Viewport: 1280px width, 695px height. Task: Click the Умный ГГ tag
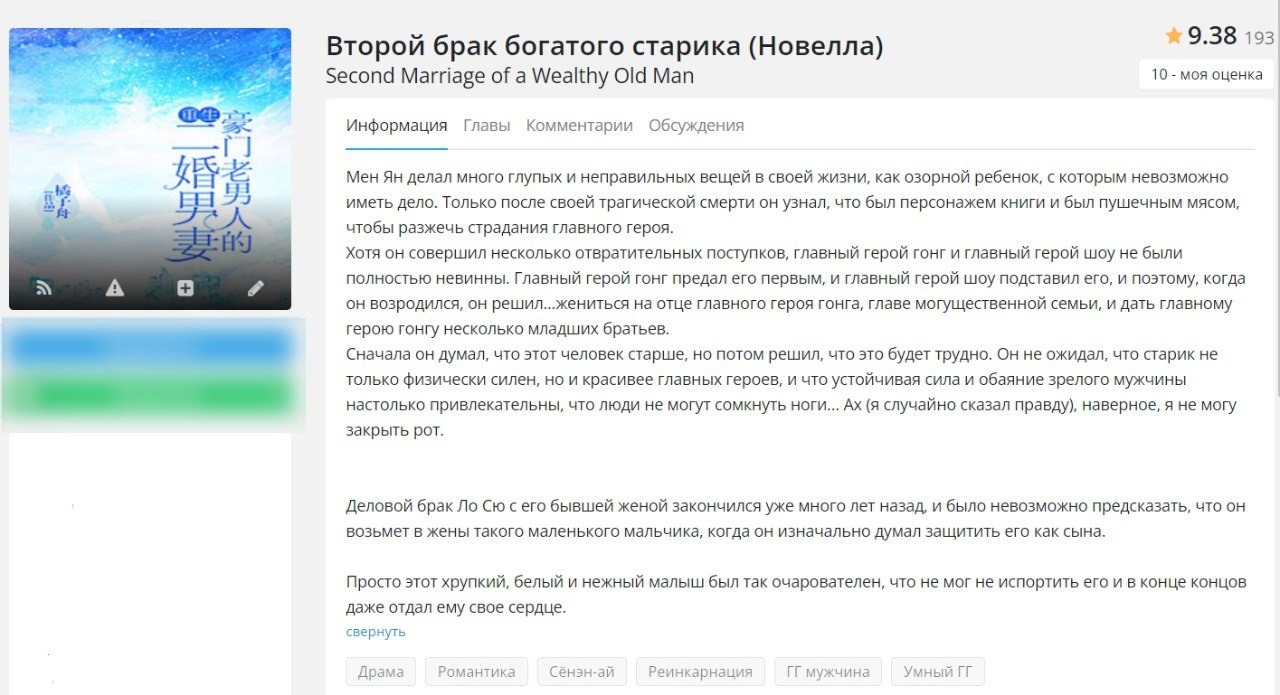click(x=937, y=672)
